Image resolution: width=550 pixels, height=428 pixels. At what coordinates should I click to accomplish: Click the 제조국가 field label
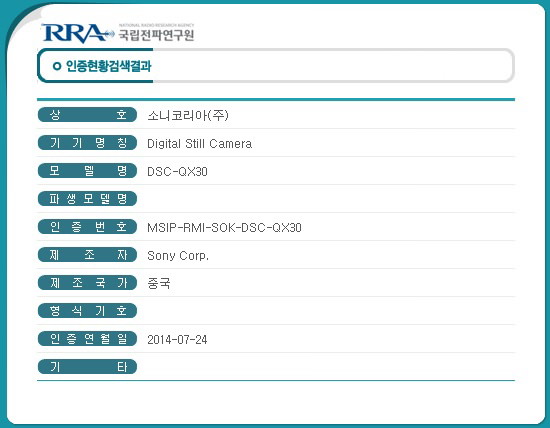pyautogui.click(x=87, y=283)
